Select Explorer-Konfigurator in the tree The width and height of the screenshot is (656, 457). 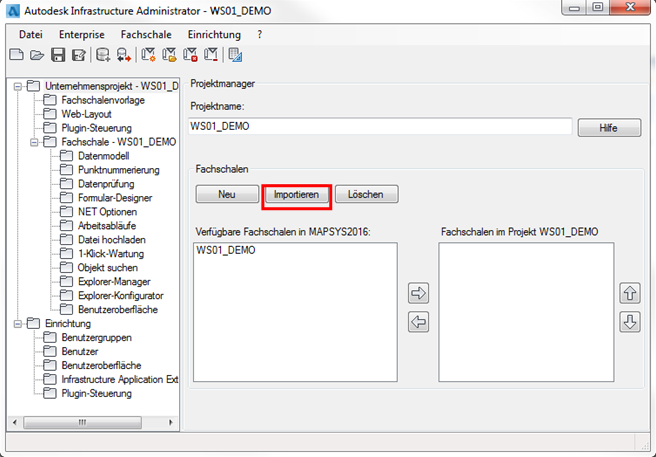[120, 295]
